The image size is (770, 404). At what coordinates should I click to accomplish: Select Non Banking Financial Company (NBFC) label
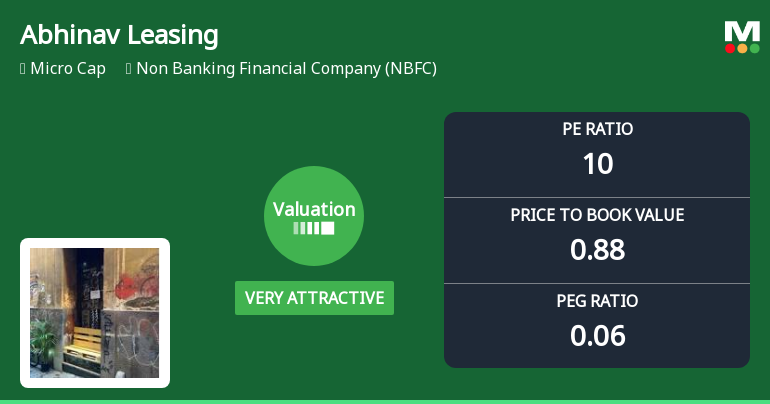pyautogui.click(x=286, y=69)
